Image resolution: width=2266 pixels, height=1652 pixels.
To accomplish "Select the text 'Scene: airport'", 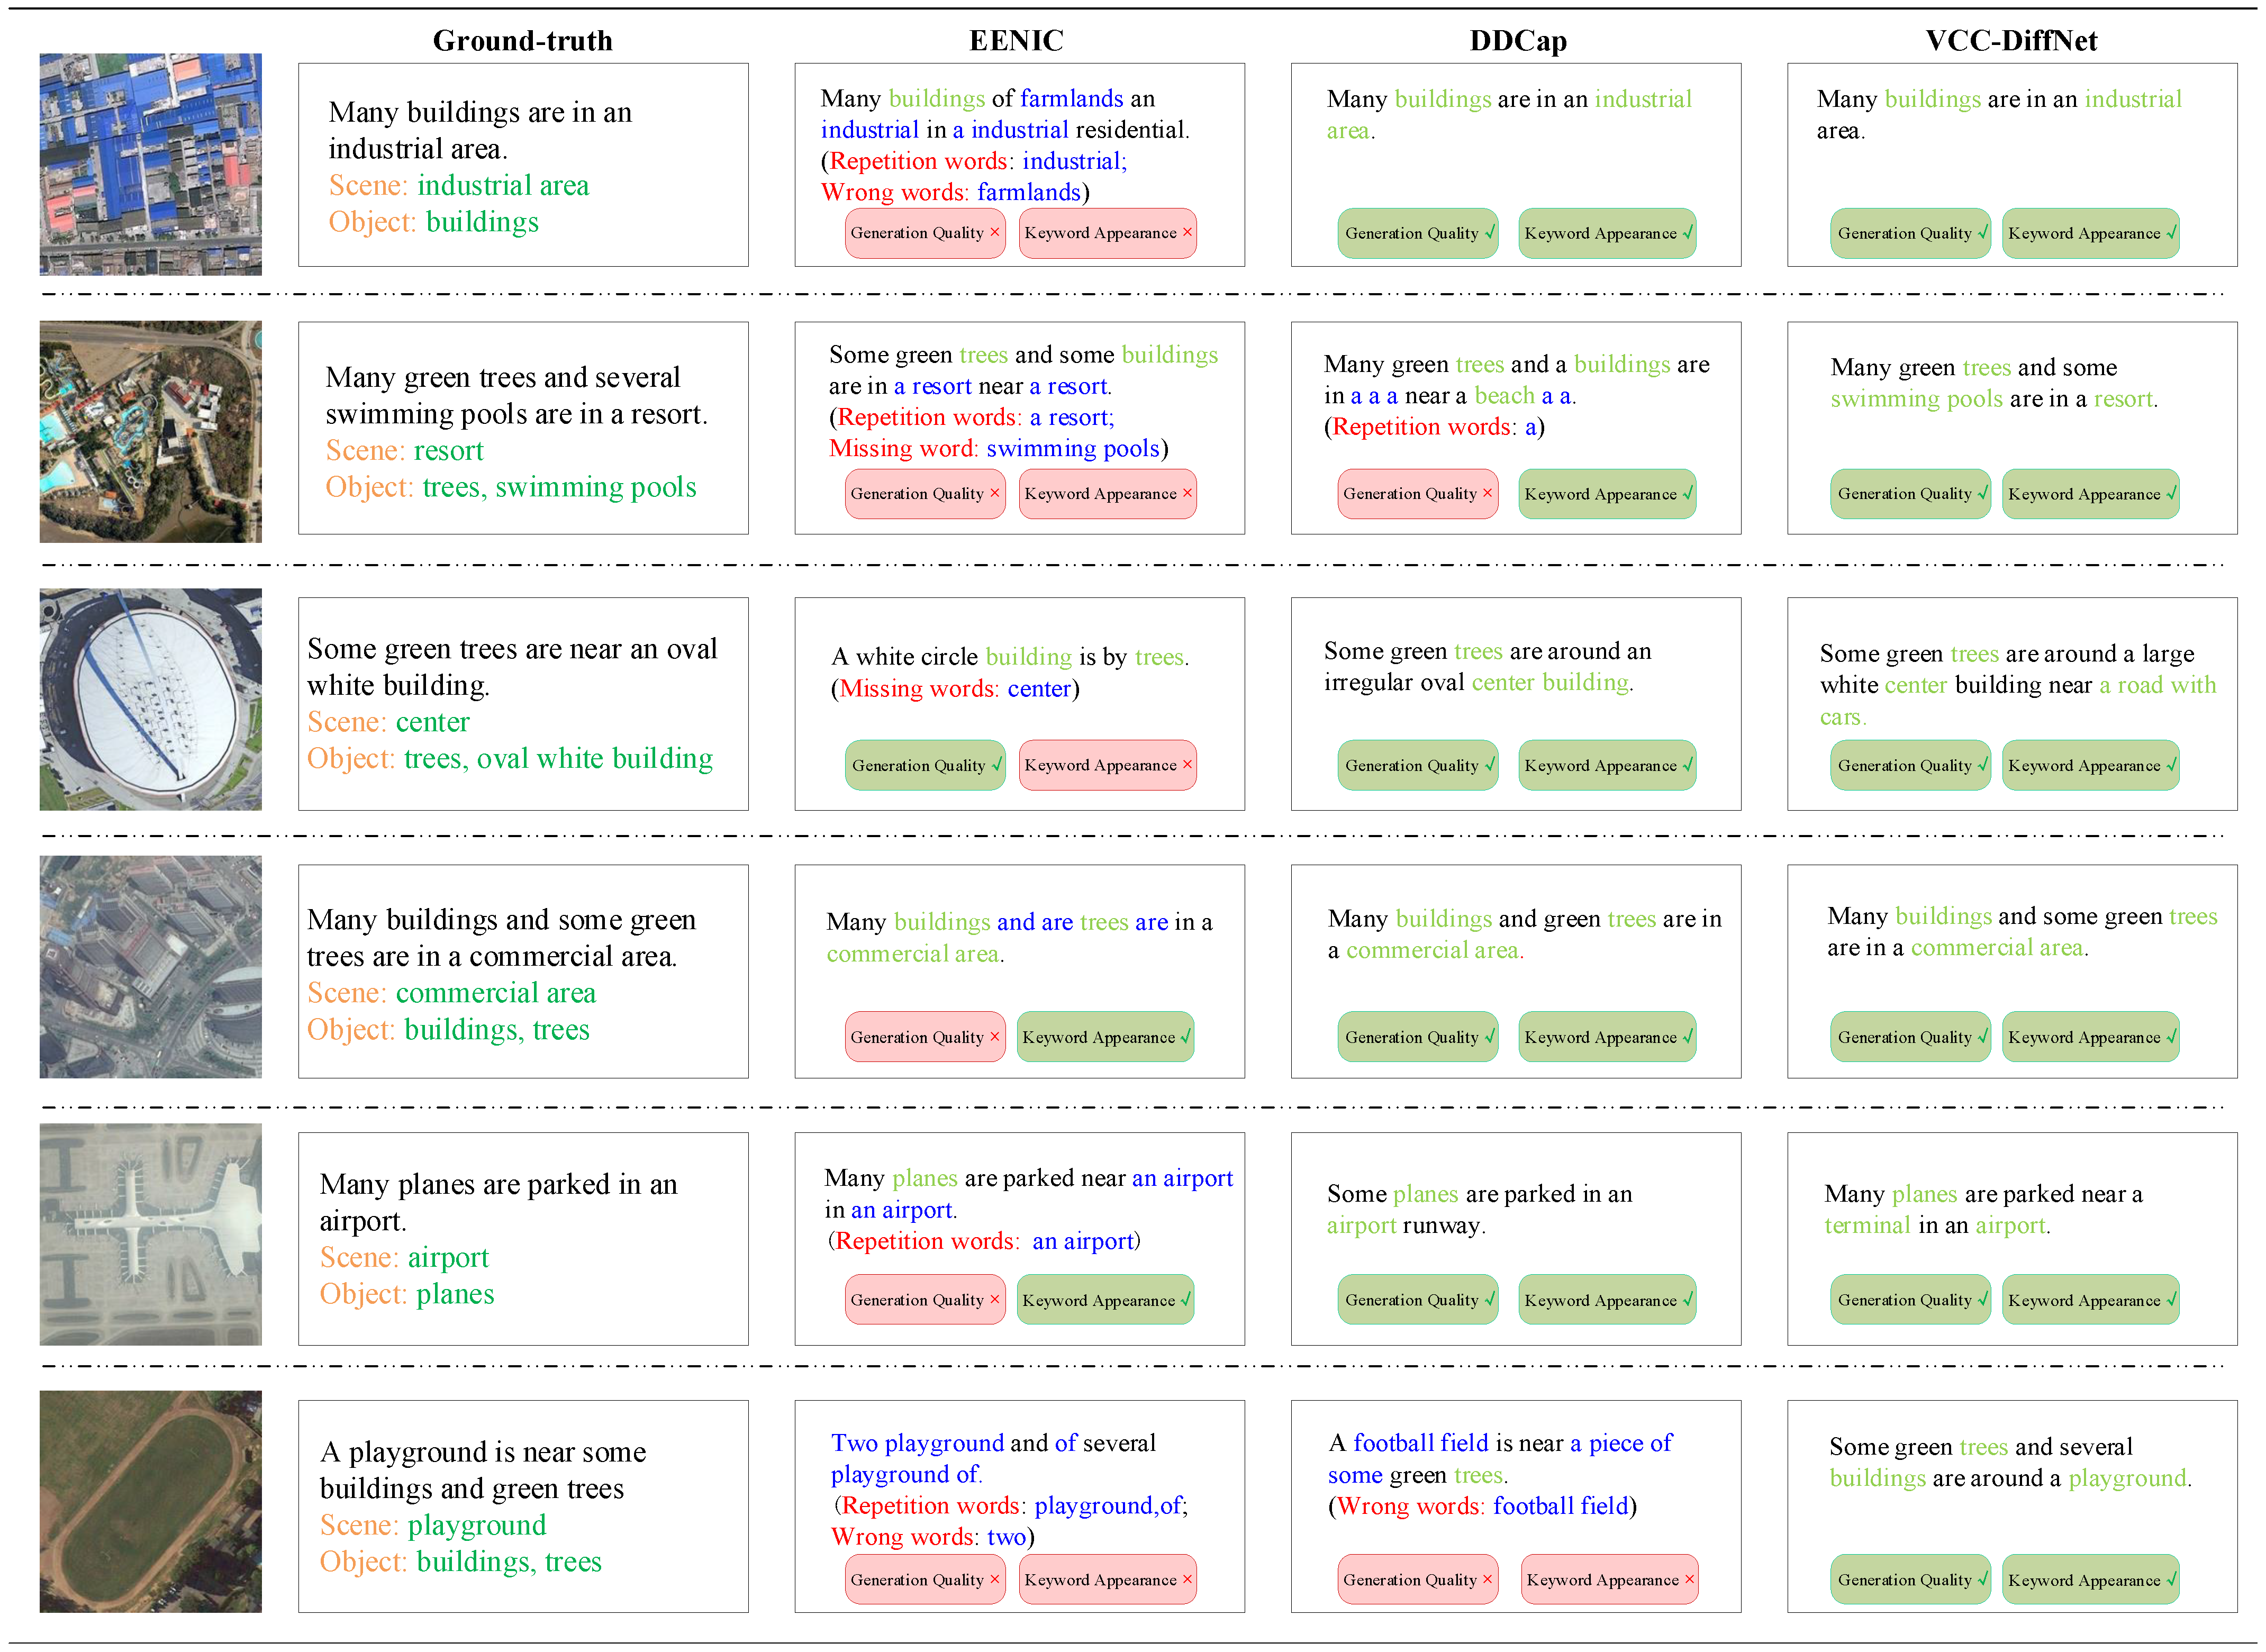I will (x=404, y=1258).
